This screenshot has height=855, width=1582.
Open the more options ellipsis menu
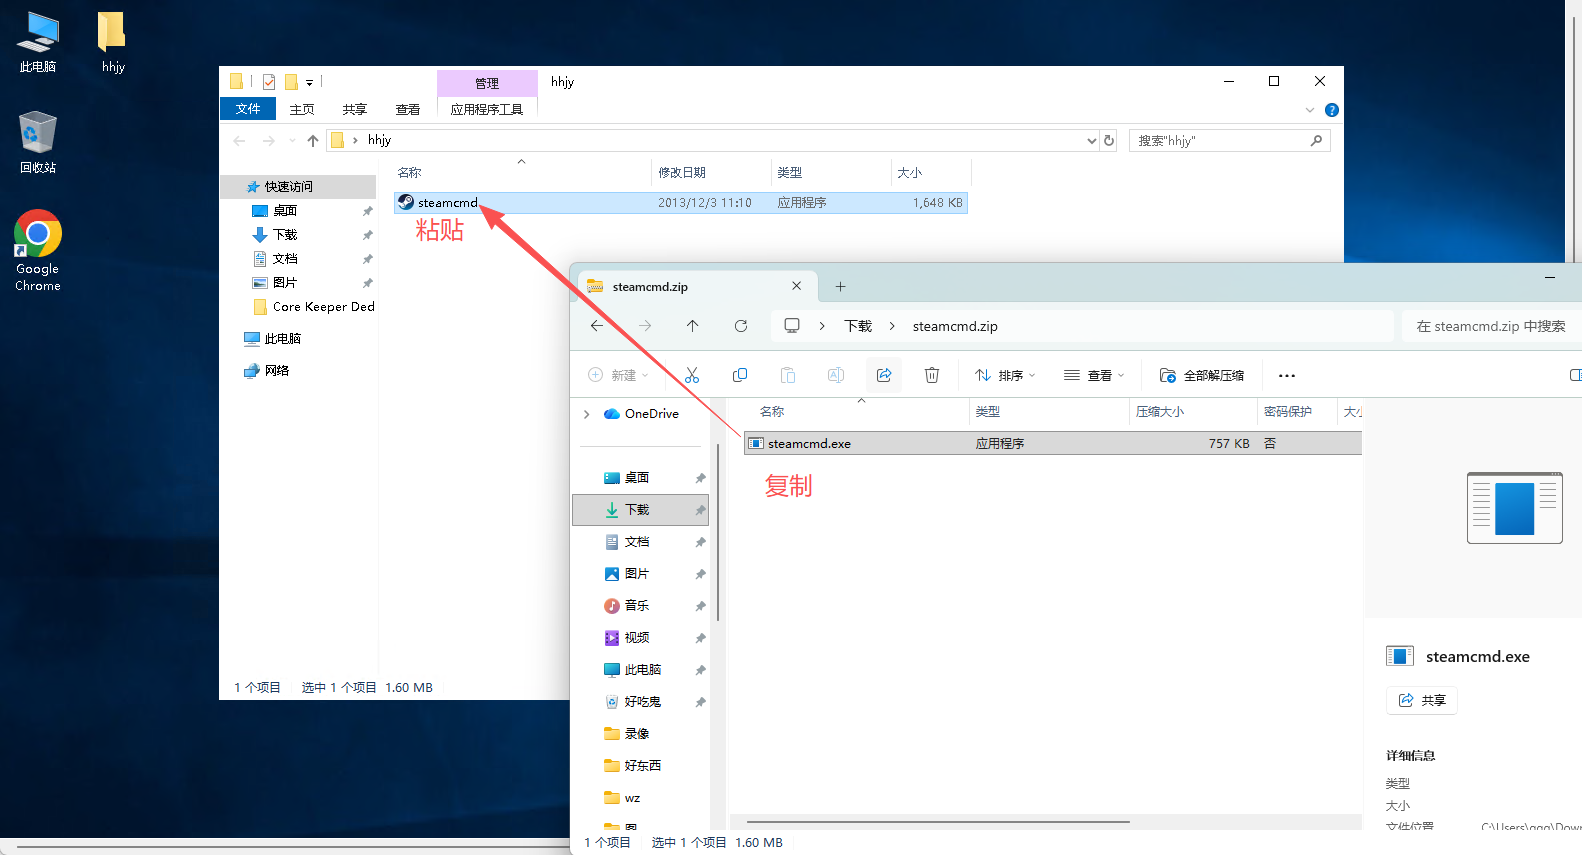(1287, 376)
